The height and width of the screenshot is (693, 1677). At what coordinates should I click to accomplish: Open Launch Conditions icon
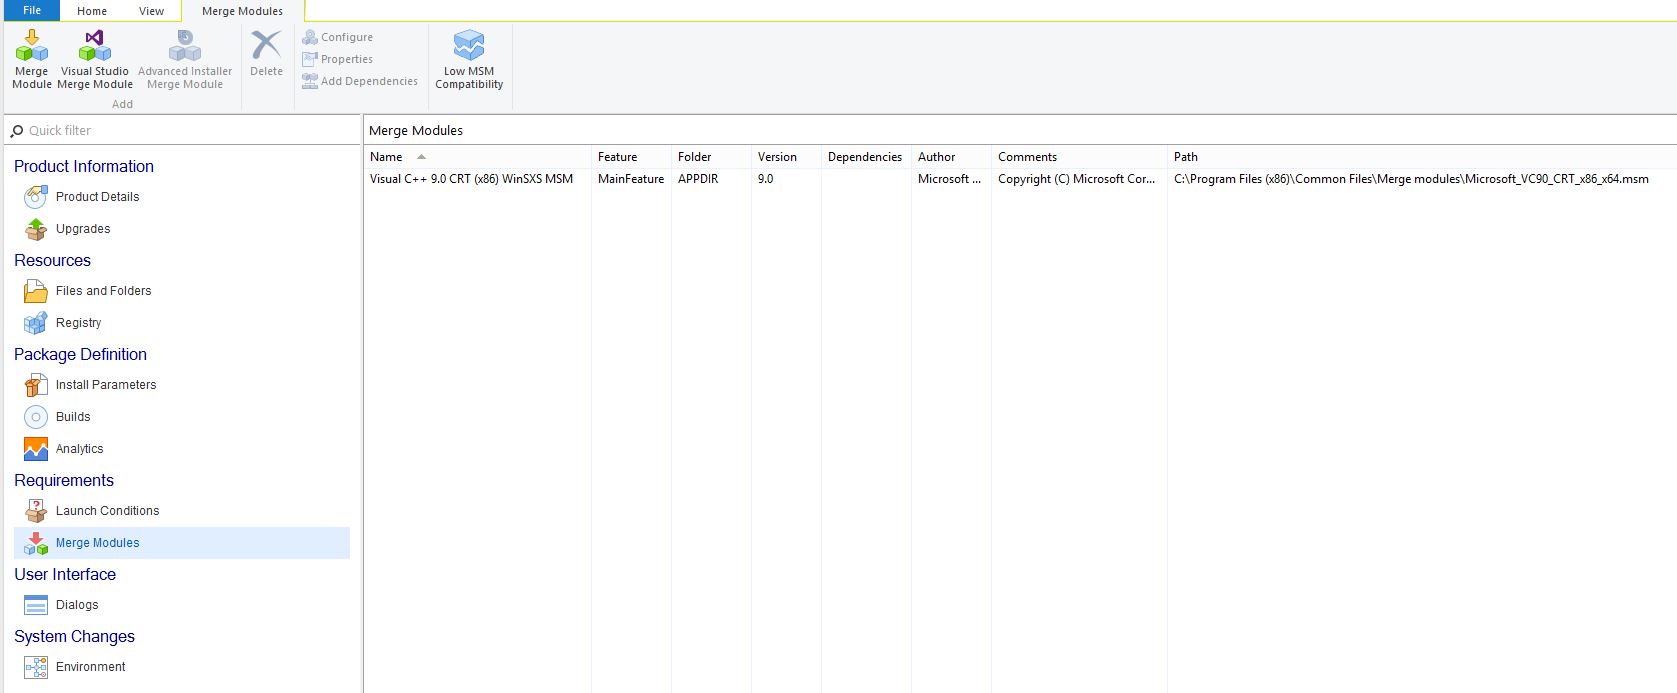pos(36,511)
